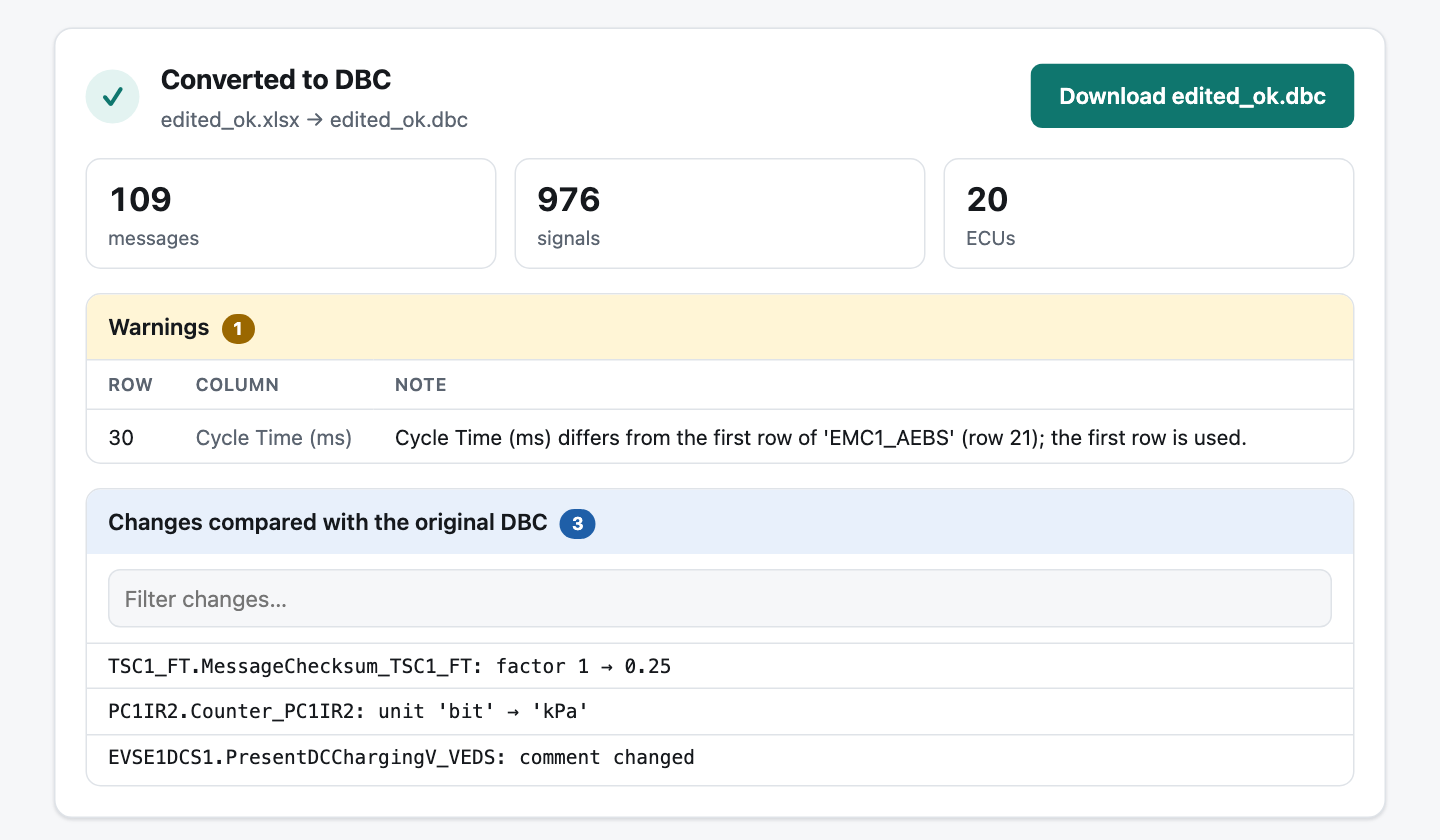Click the 'Cycle Time (ms)' column cell
This screenshot has height=840, width=1440.
point(274,438)
